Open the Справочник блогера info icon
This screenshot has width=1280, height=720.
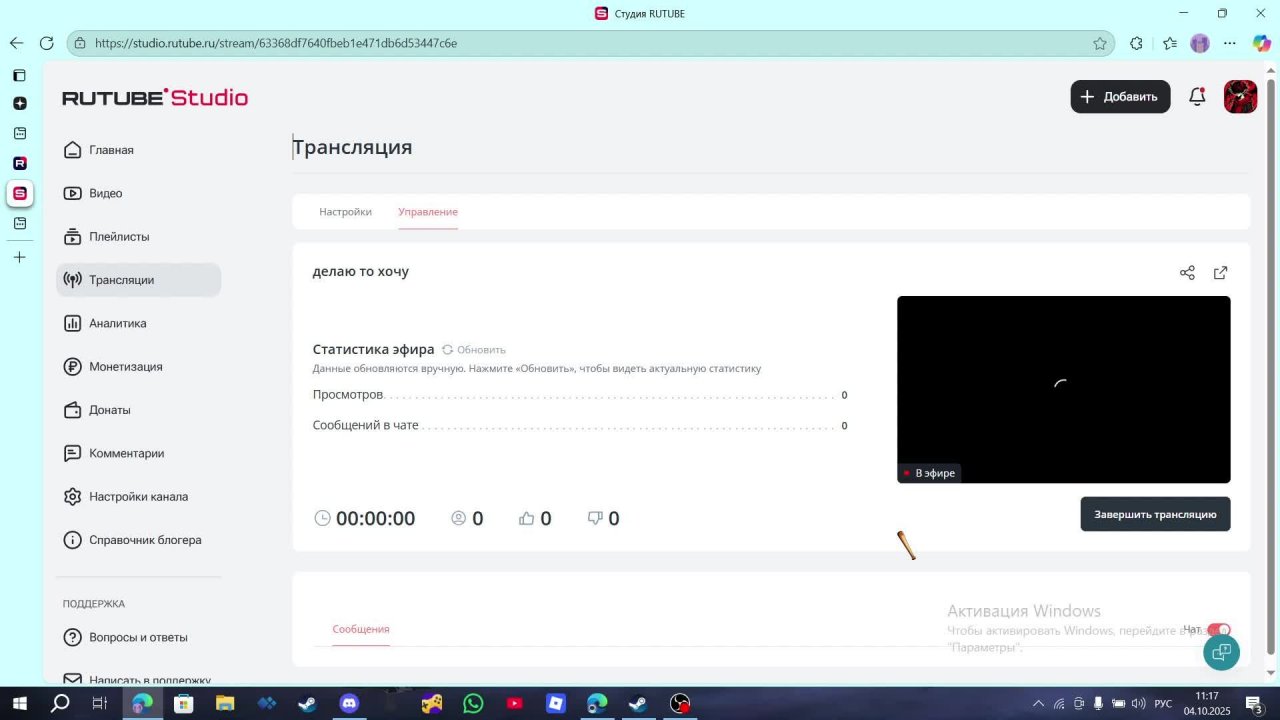pyautogui.click(x=72, y=540)
